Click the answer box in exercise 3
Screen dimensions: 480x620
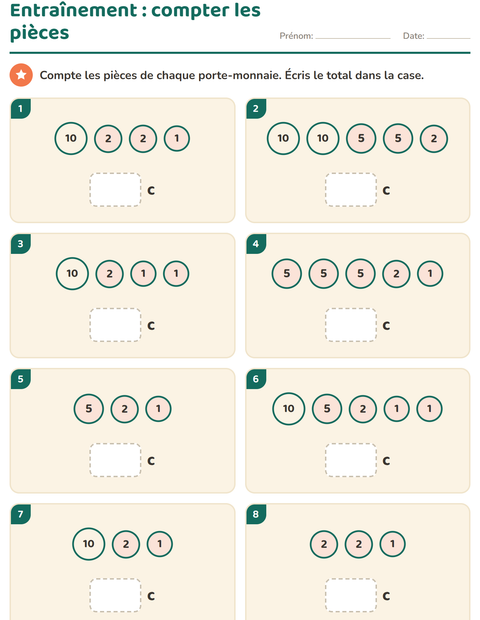coord(115,325)
